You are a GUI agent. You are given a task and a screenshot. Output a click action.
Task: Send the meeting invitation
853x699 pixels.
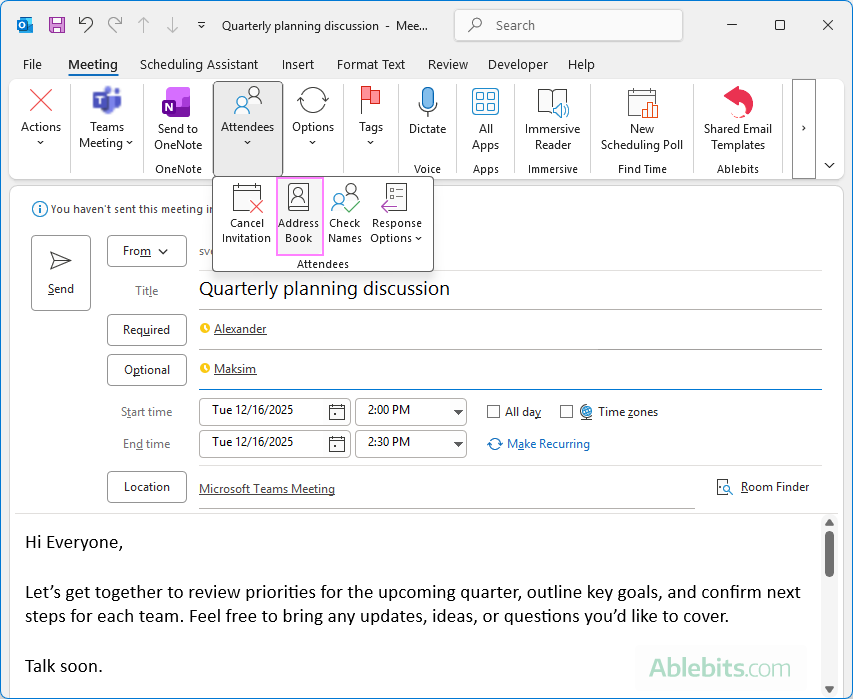pyautogui.click(x=61, y=272)
